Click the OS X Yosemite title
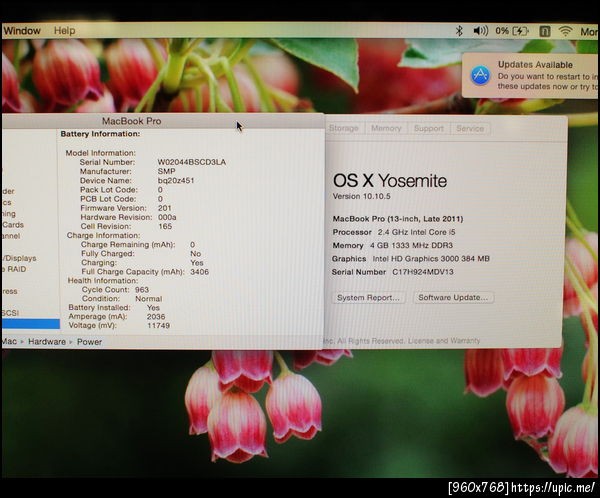Image resolution: width=600 pixels, height=498 pixels. tap(390, 181)
